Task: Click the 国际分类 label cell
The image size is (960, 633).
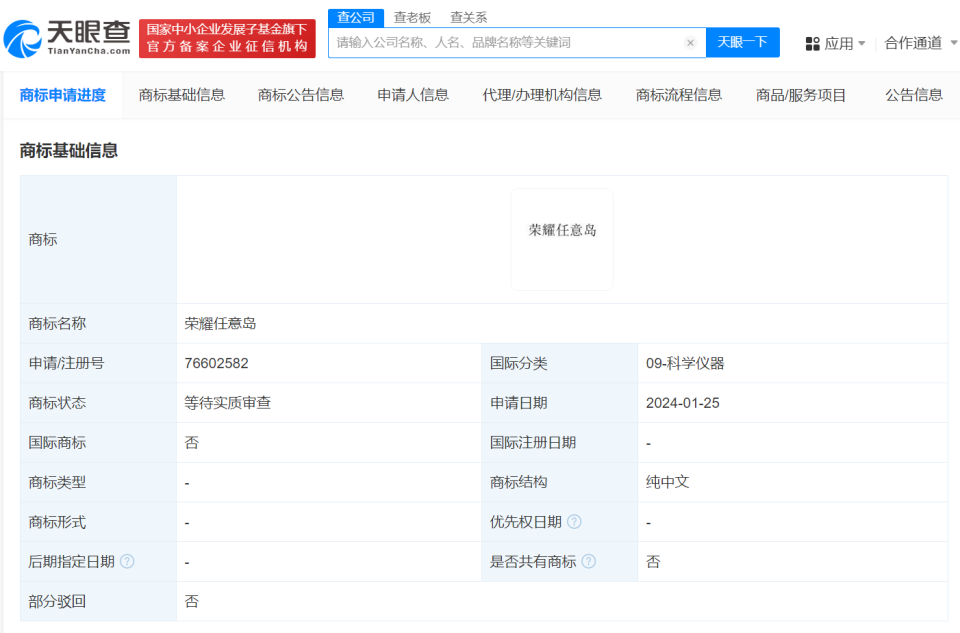Action: tap(560, 363)
